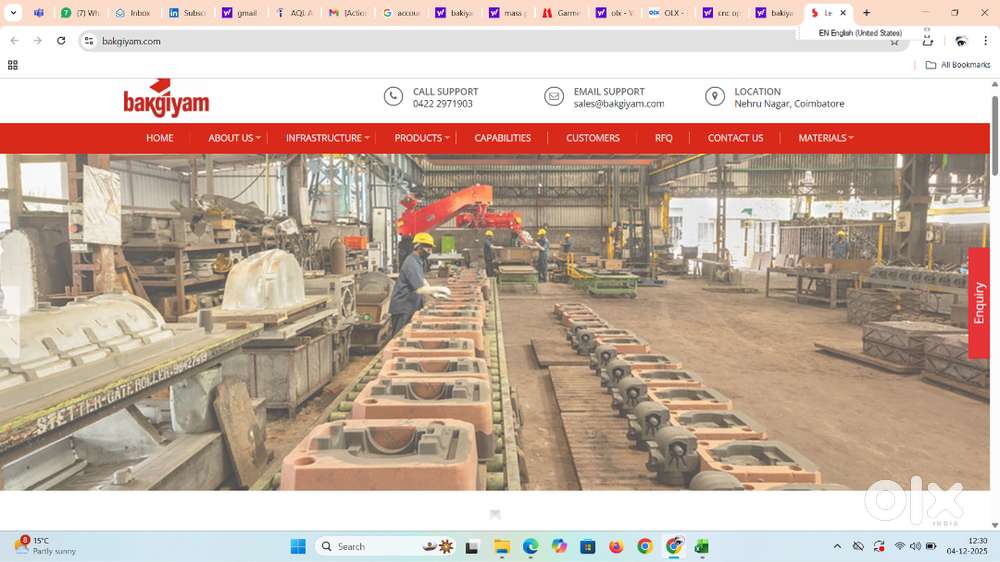
Task: Click the envelope icon beside Email Support
Action: tap(554, 96)
